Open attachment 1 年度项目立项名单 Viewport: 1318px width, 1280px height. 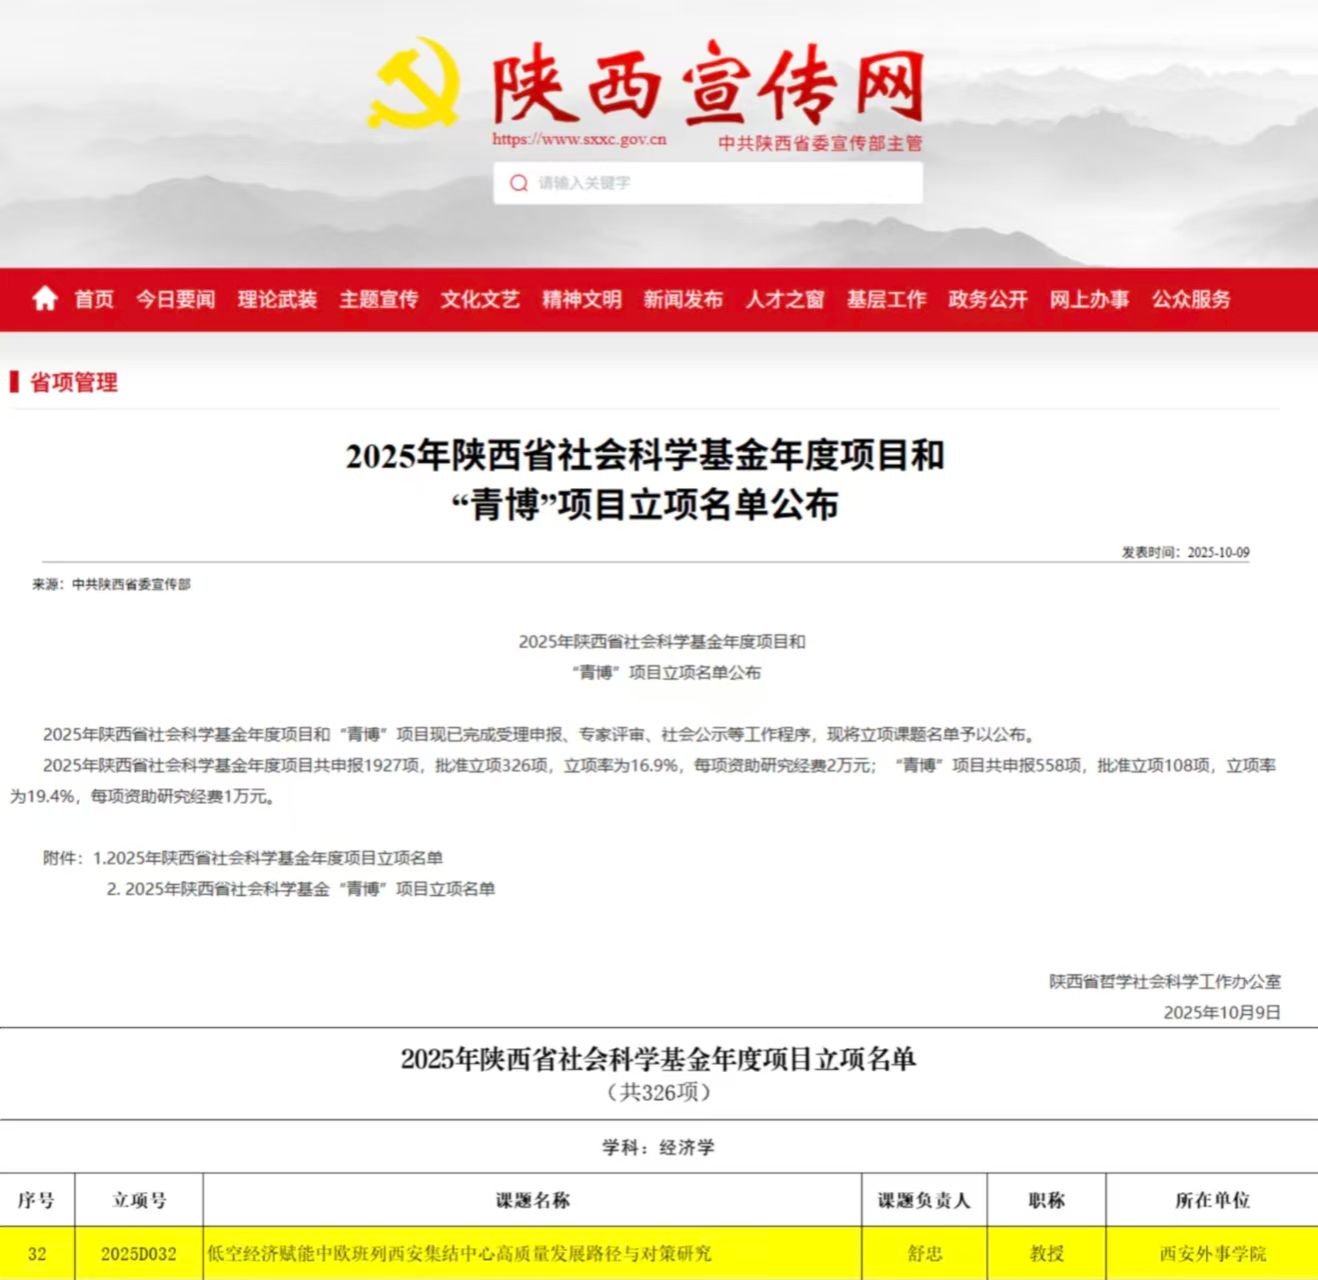coord(274,858)
